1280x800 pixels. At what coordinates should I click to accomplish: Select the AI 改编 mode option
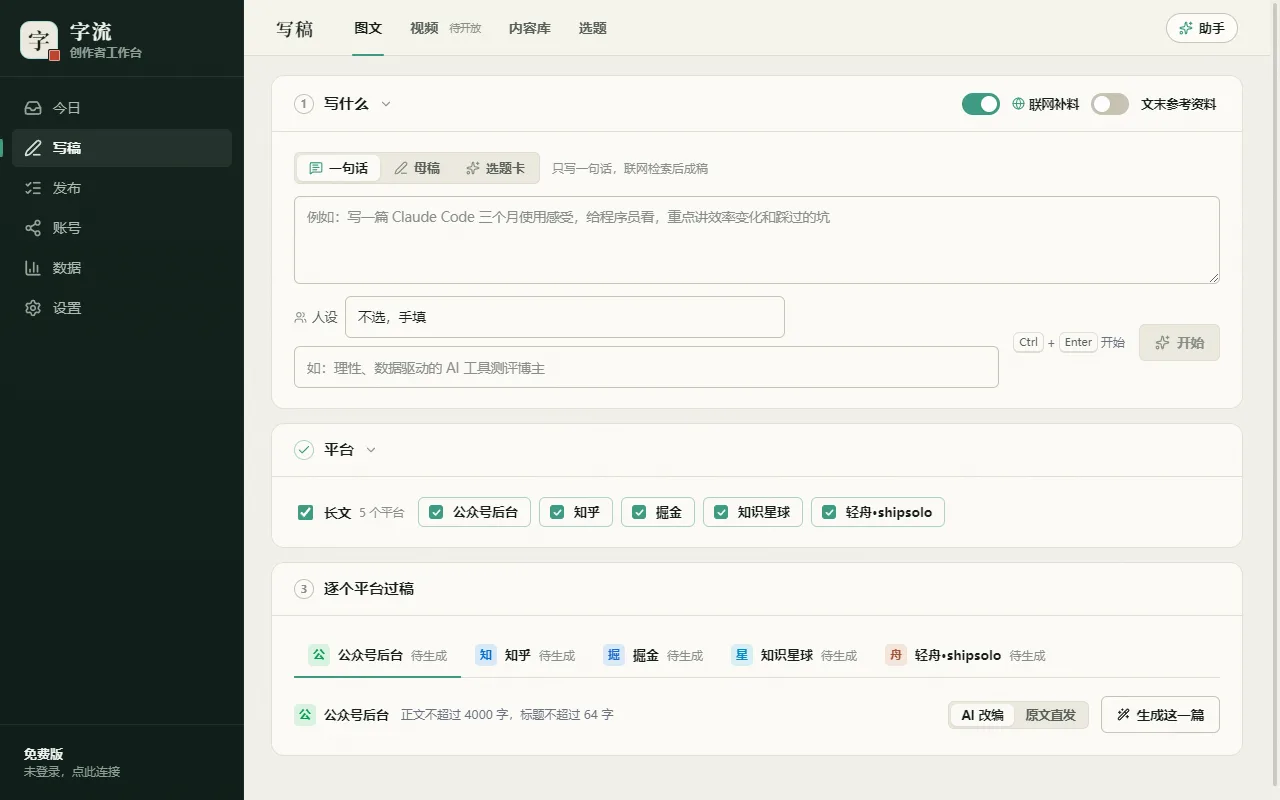click(x=982, y=715)
